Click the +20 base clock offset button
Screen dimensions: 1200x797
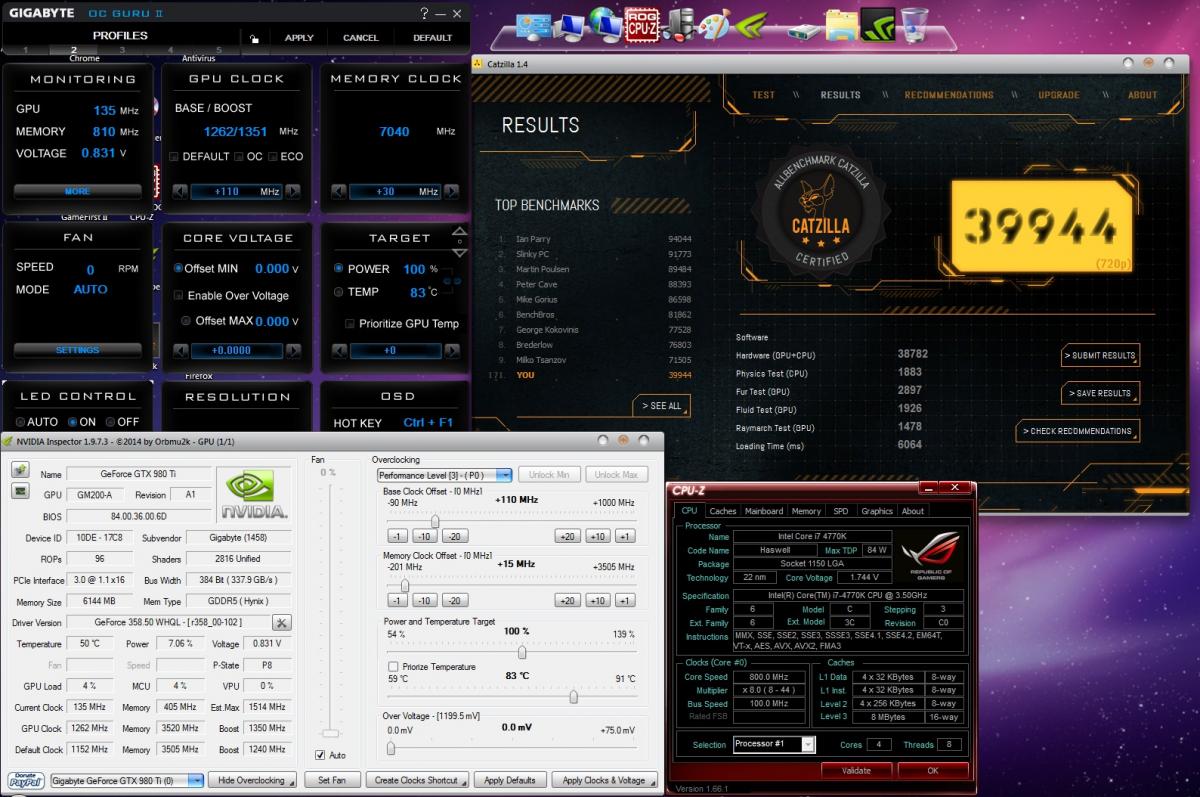pos(567,536)
